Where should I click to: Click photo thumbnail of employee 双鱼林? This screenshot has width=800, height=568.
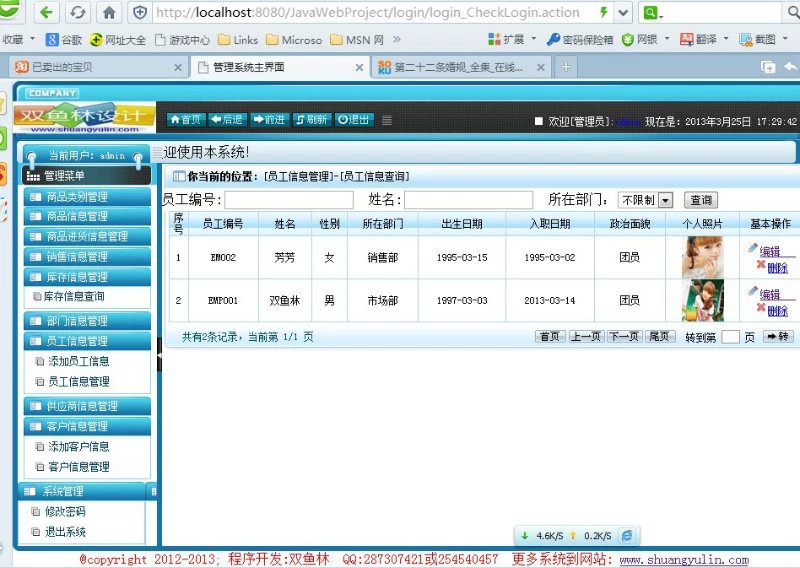[x=703, y=300]
